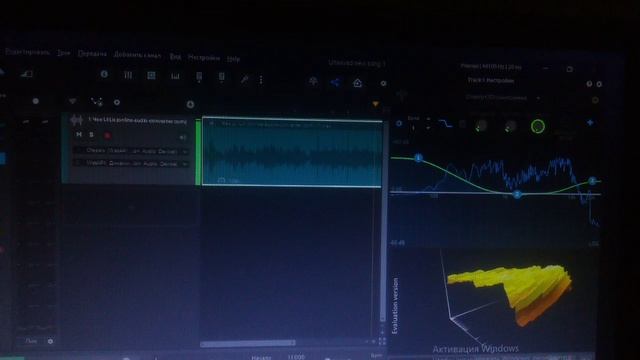The image size is (640, 360).
Task: Toggle the EQ band power button
Action: pos(399,123)
